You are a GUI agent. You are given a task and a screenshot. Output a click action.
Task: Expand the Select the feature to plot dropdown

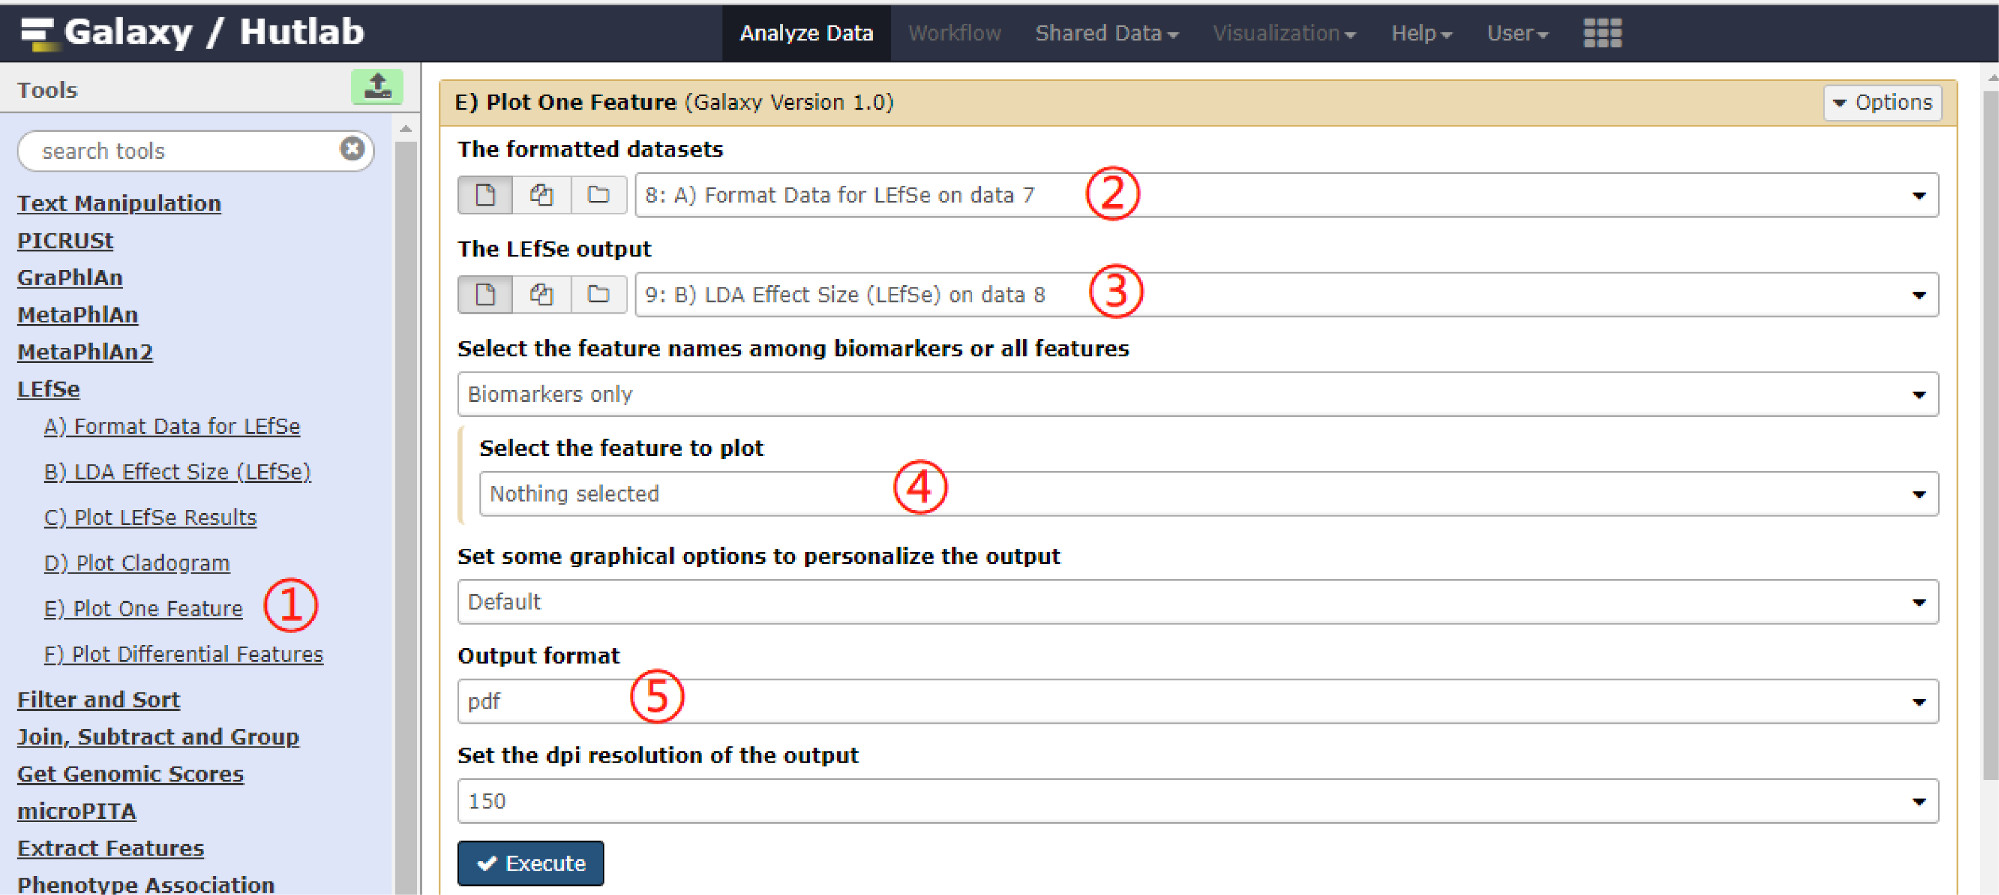tap(1208, 494)
